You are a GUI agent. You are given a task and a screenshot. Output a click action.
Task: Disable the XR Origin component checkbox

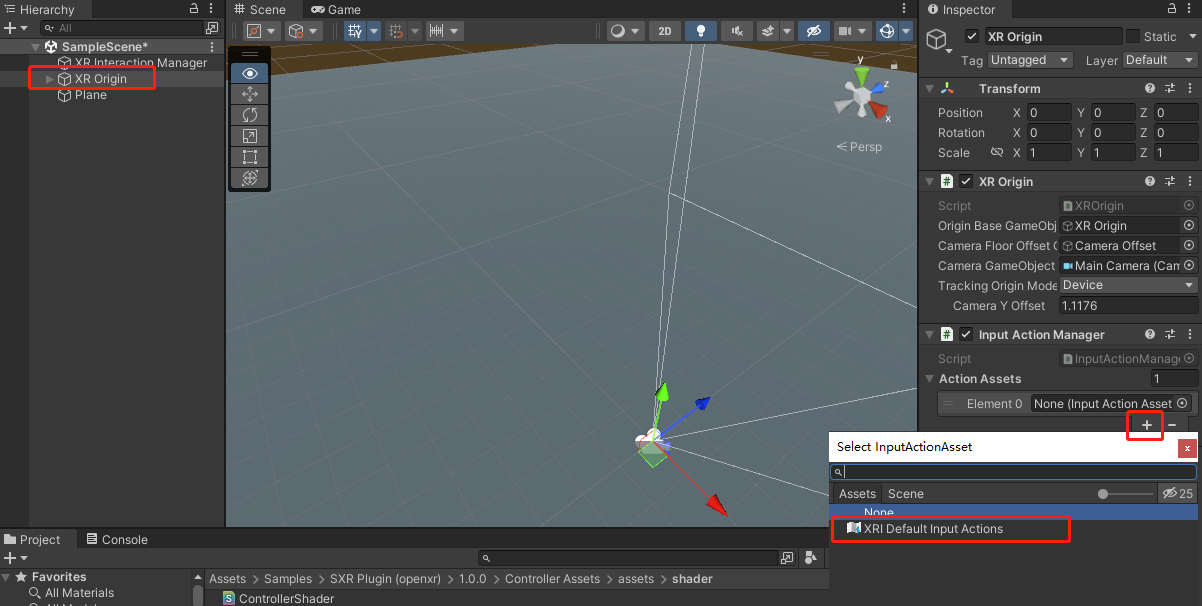(966, 182)
